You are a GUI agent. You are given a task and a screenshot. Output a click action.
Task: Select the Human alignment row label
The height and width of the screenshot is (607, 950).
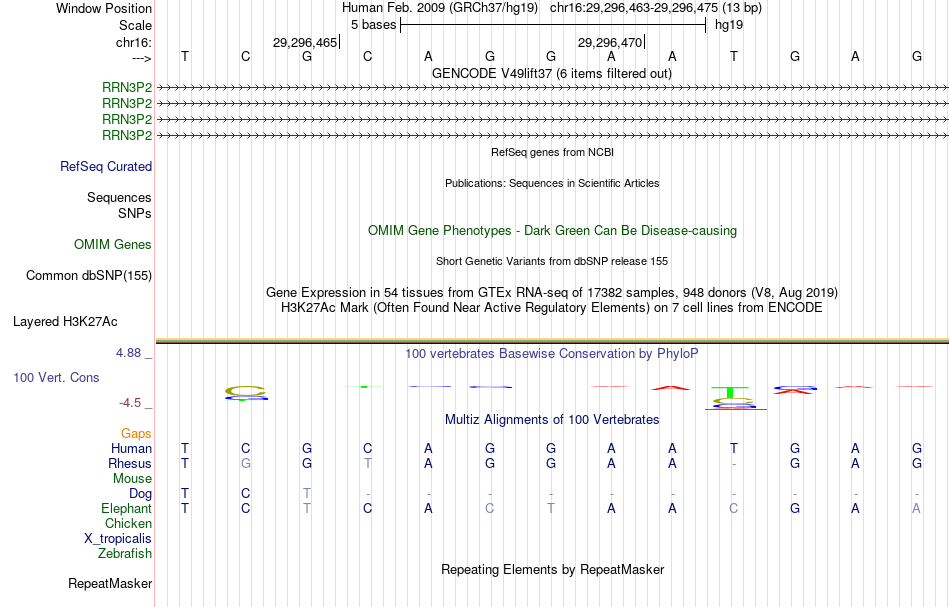coord(131,449)
